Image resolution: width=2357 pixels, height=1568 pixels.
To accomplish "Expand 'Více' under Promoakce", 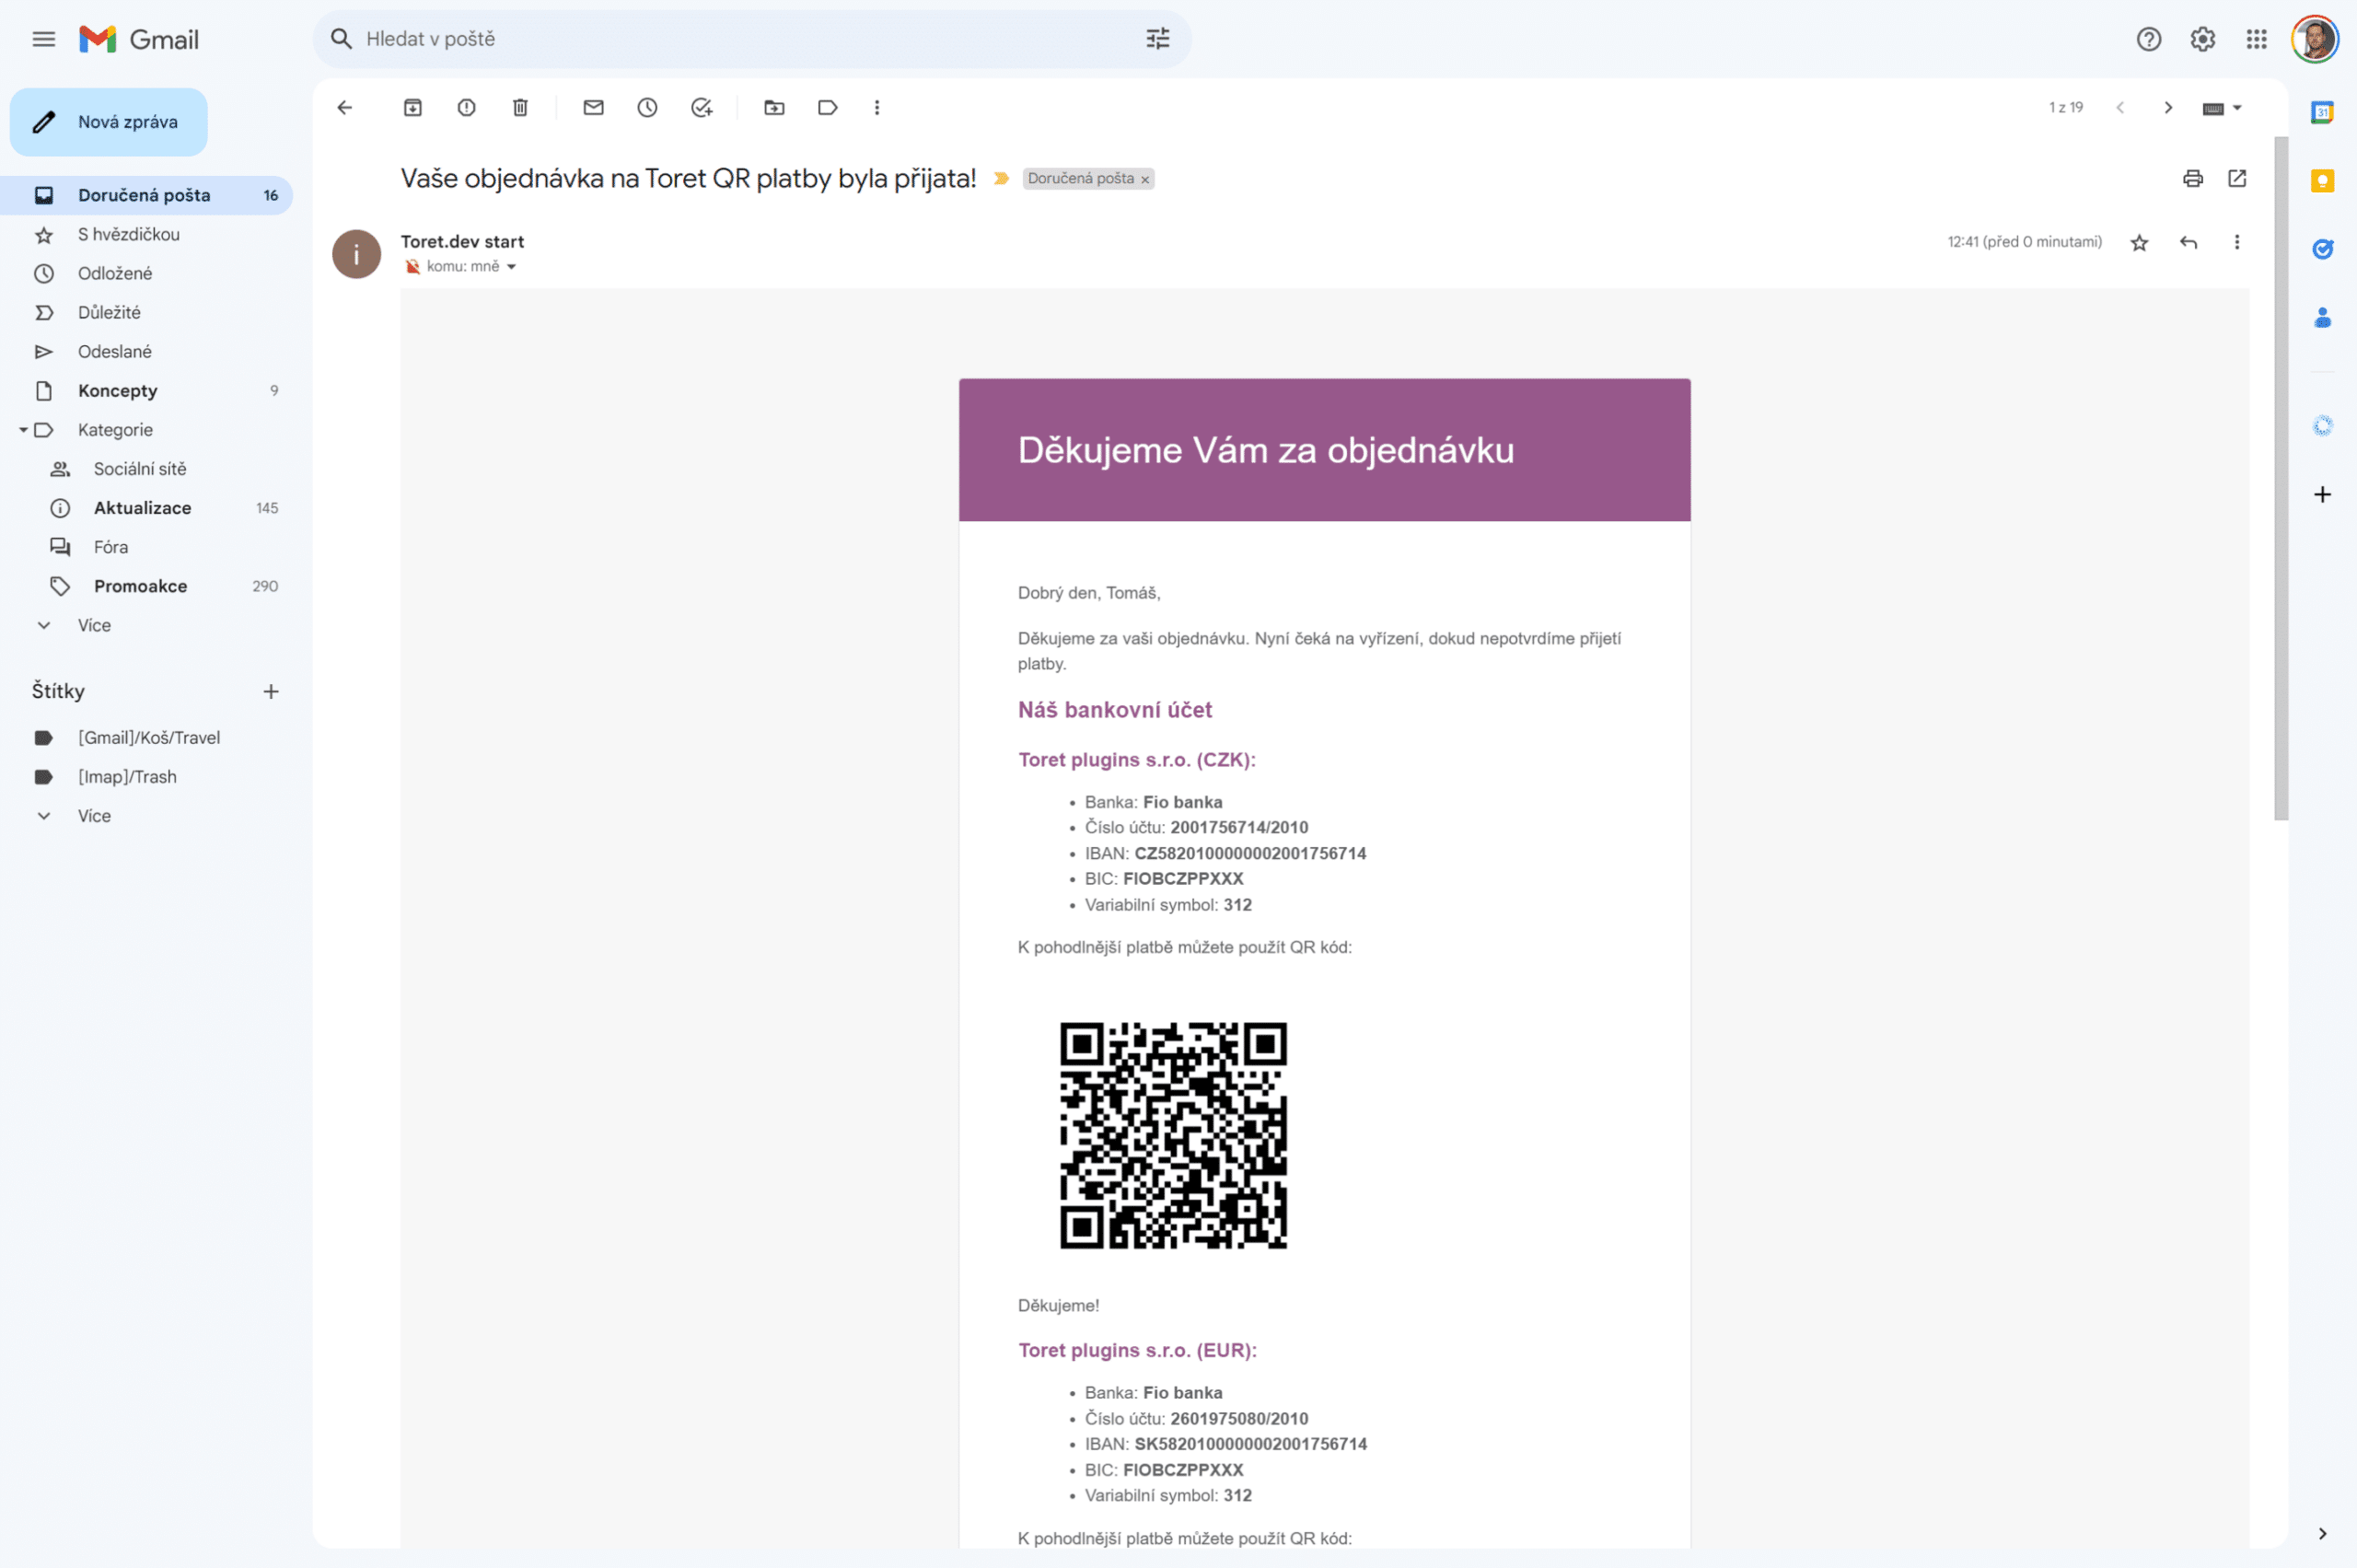I will 94,625.
